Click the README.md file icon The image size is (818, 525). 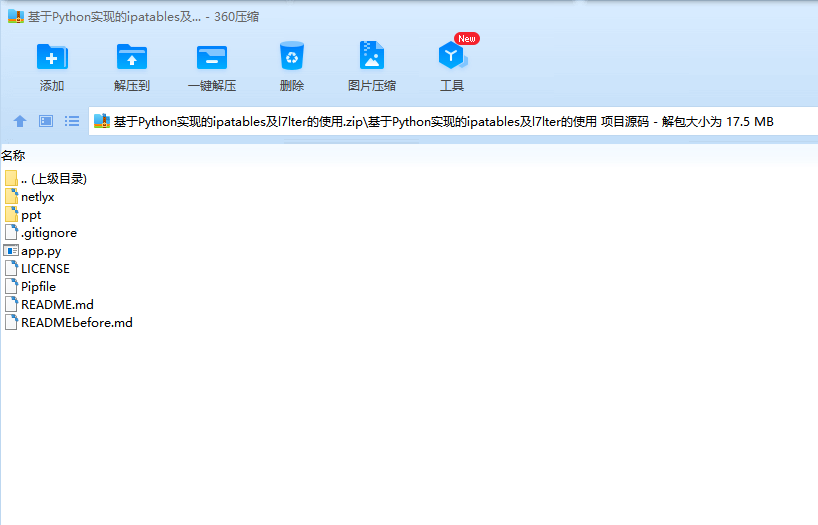pos(11,304)
